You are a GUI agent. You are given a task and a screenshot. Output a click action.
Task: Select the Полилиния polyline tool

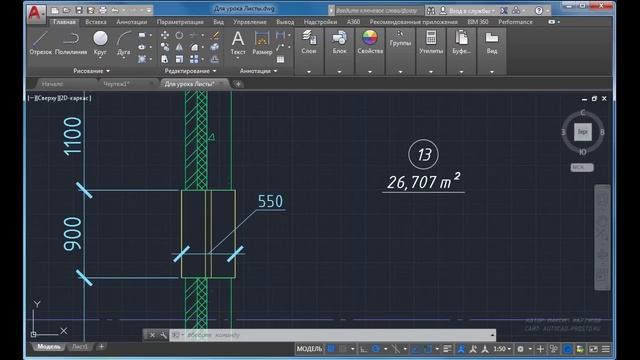(71, 43)
